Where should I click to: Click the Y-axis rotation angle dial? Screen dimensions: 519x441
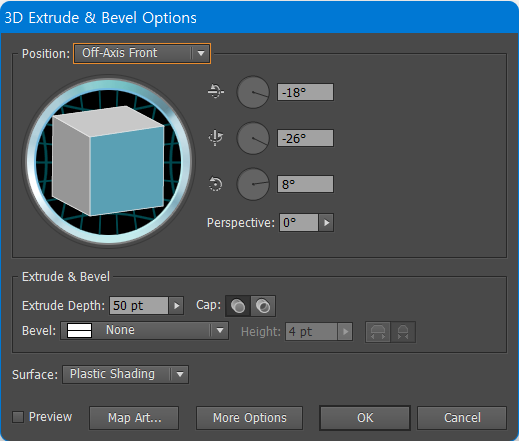[x=253, y=138]
